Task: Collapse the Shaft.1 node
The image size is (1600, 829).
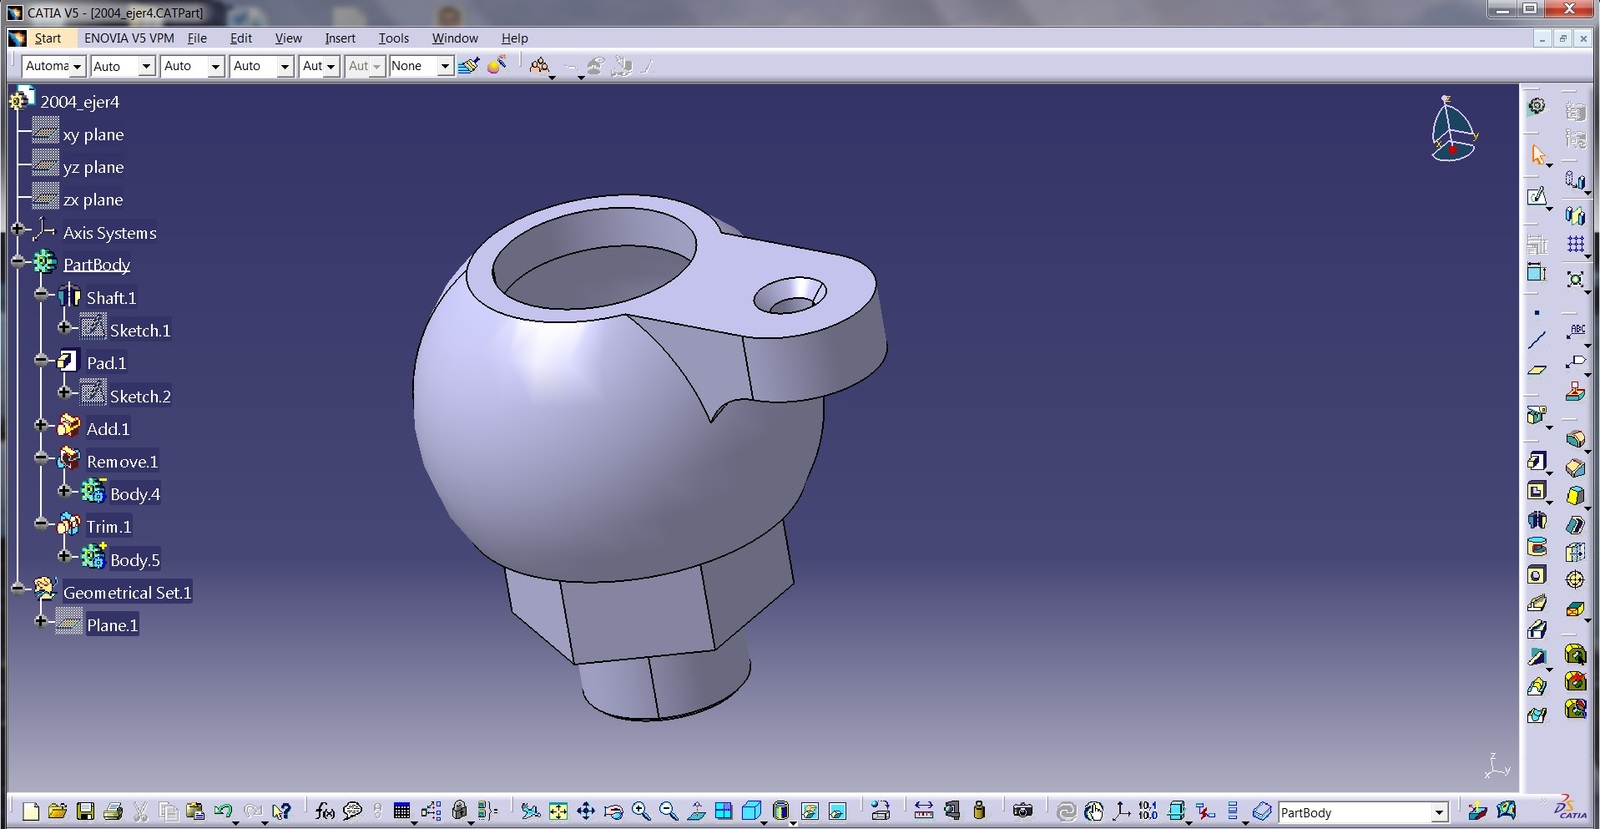Action: click(x=40, y=294)
